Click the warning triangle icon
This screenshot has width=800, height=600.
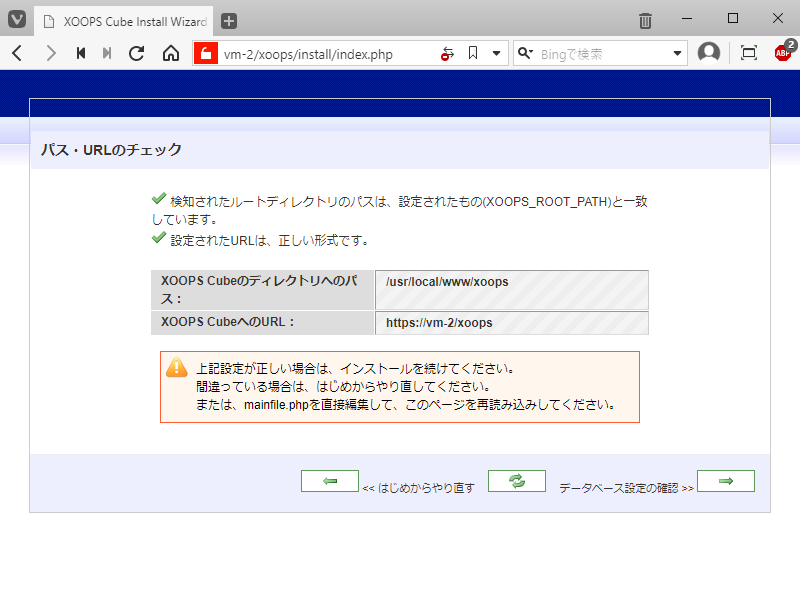[x=177, y=367]
